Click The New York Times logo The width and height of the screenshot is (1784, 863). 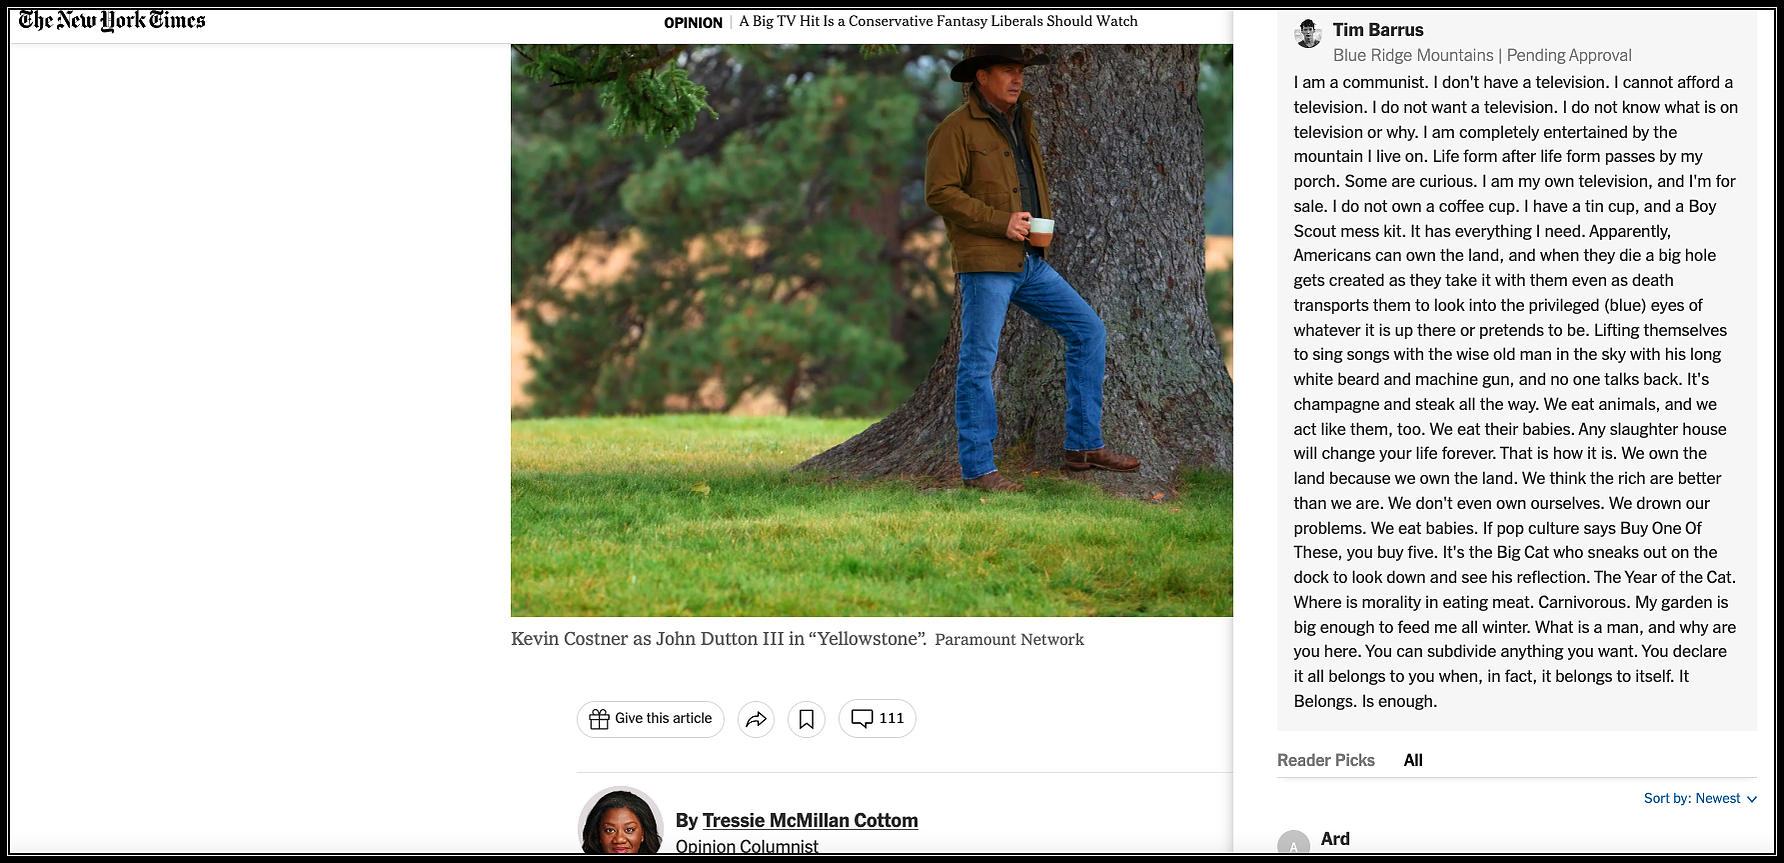click(x=112, y=21)
